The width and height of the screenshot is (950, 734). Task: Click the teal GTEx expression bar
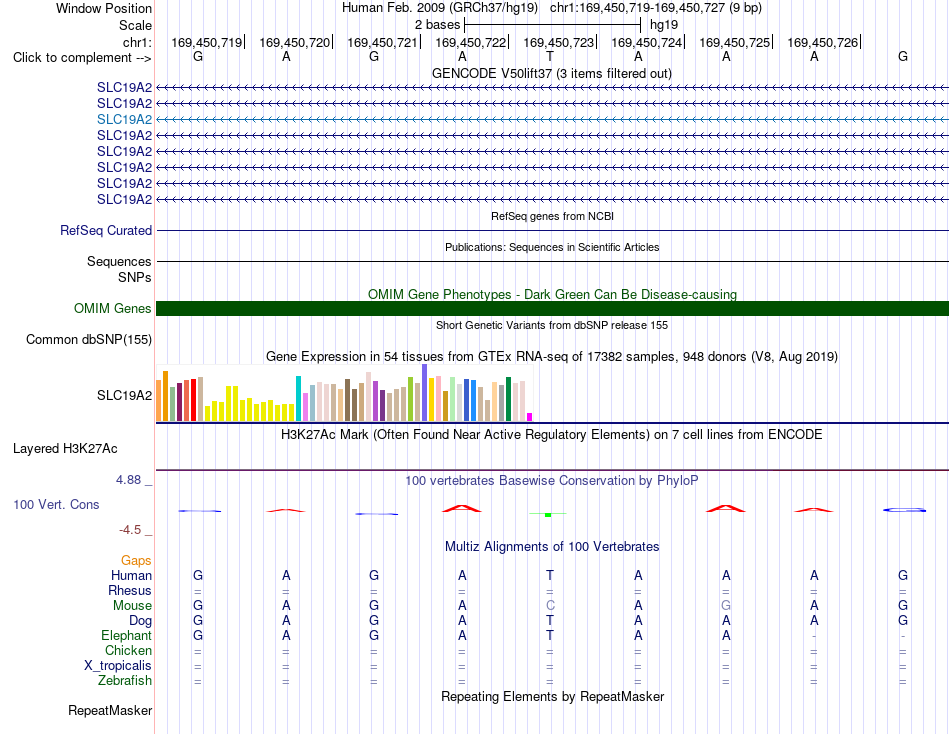click(298, 398)
